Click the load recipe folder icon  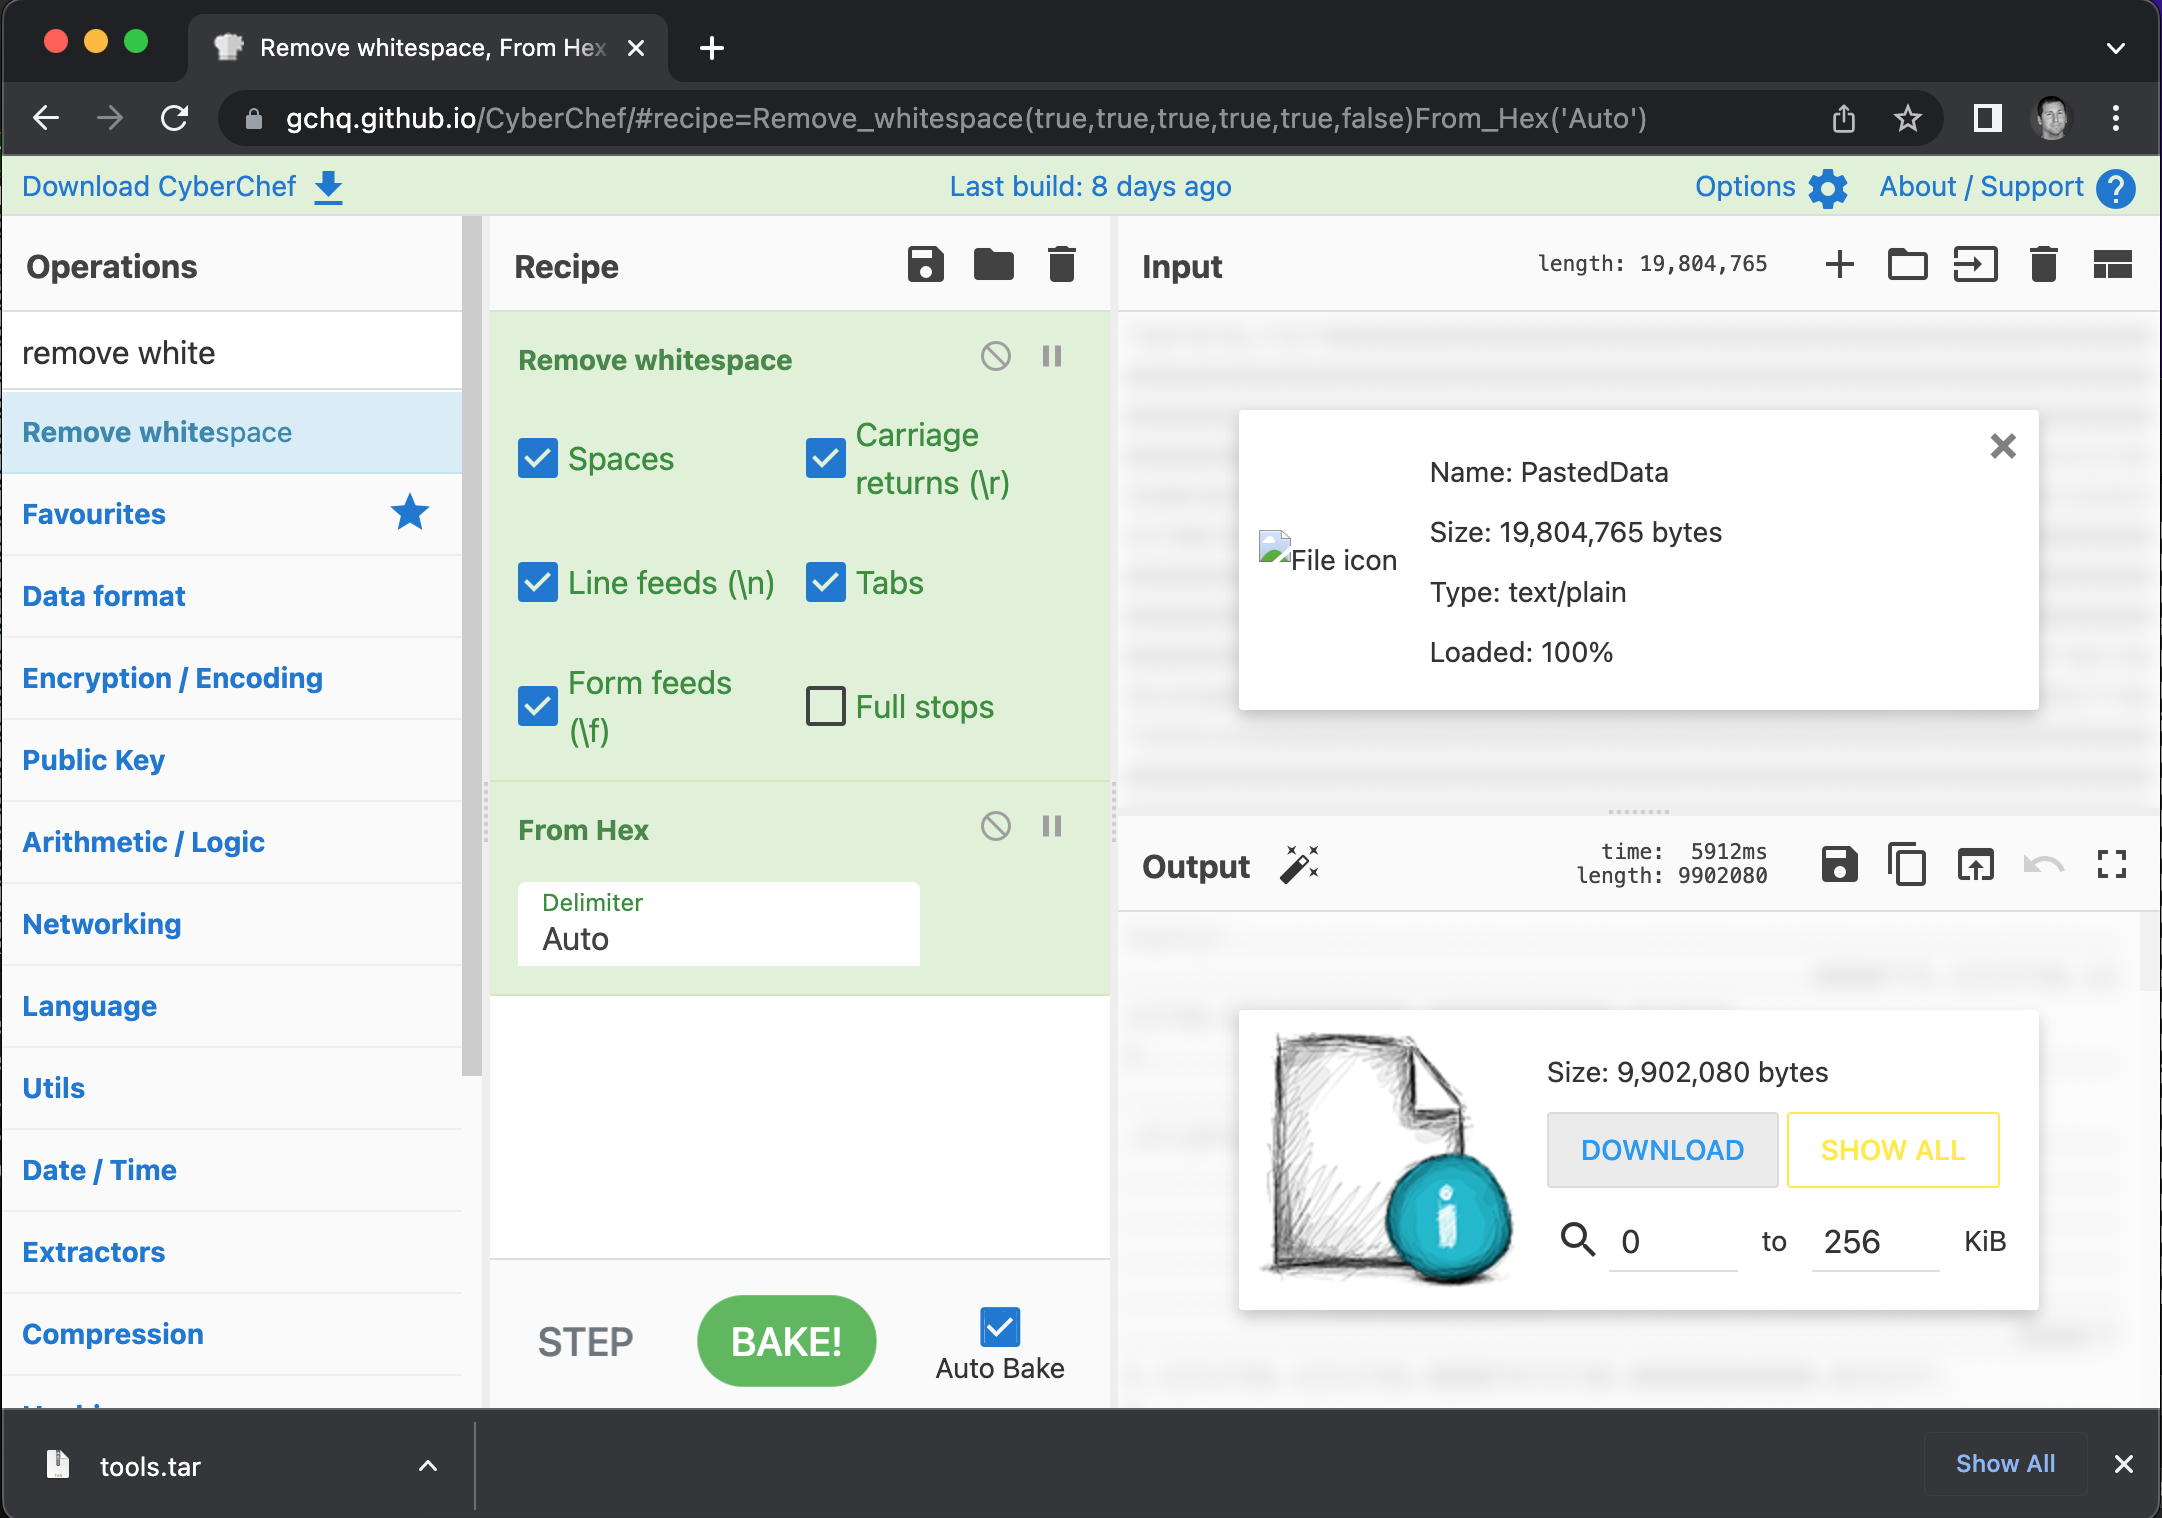point(992,266)
